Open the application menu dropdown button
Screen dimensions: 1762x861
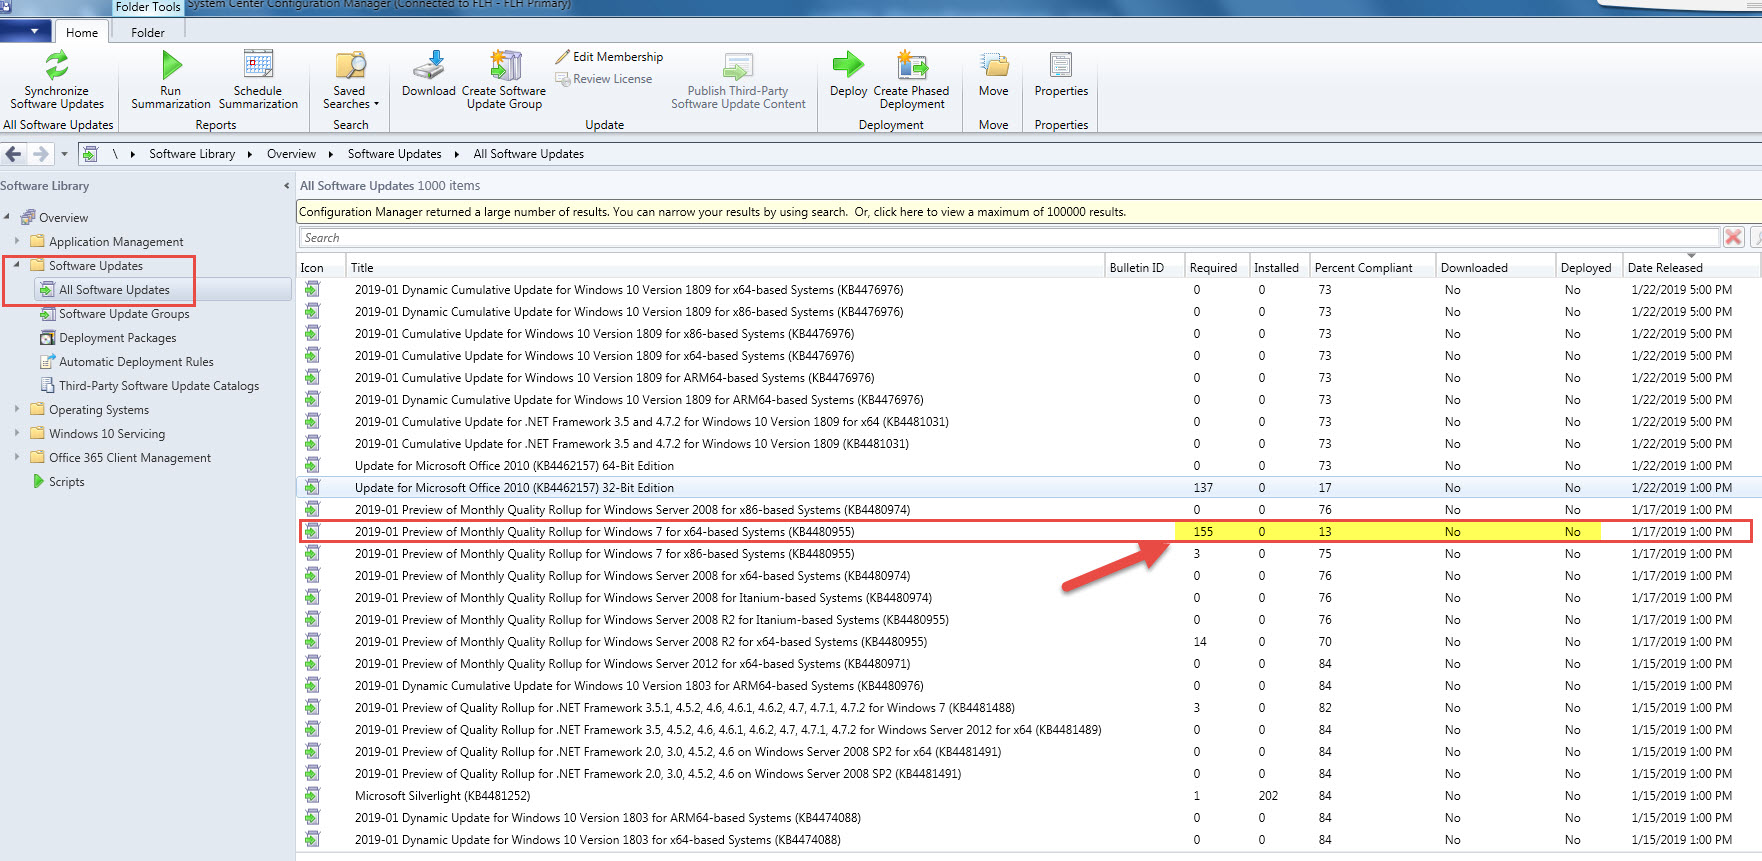pyautogui.click(x=26, y=31)
